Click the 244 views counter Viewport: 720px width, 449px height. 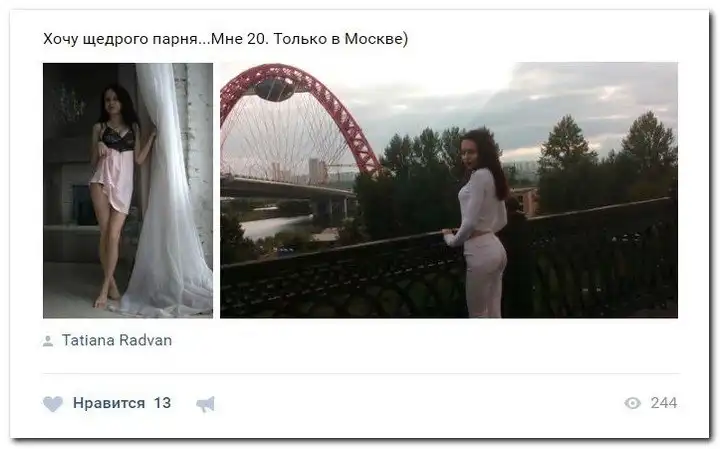(x=664, y=403)
